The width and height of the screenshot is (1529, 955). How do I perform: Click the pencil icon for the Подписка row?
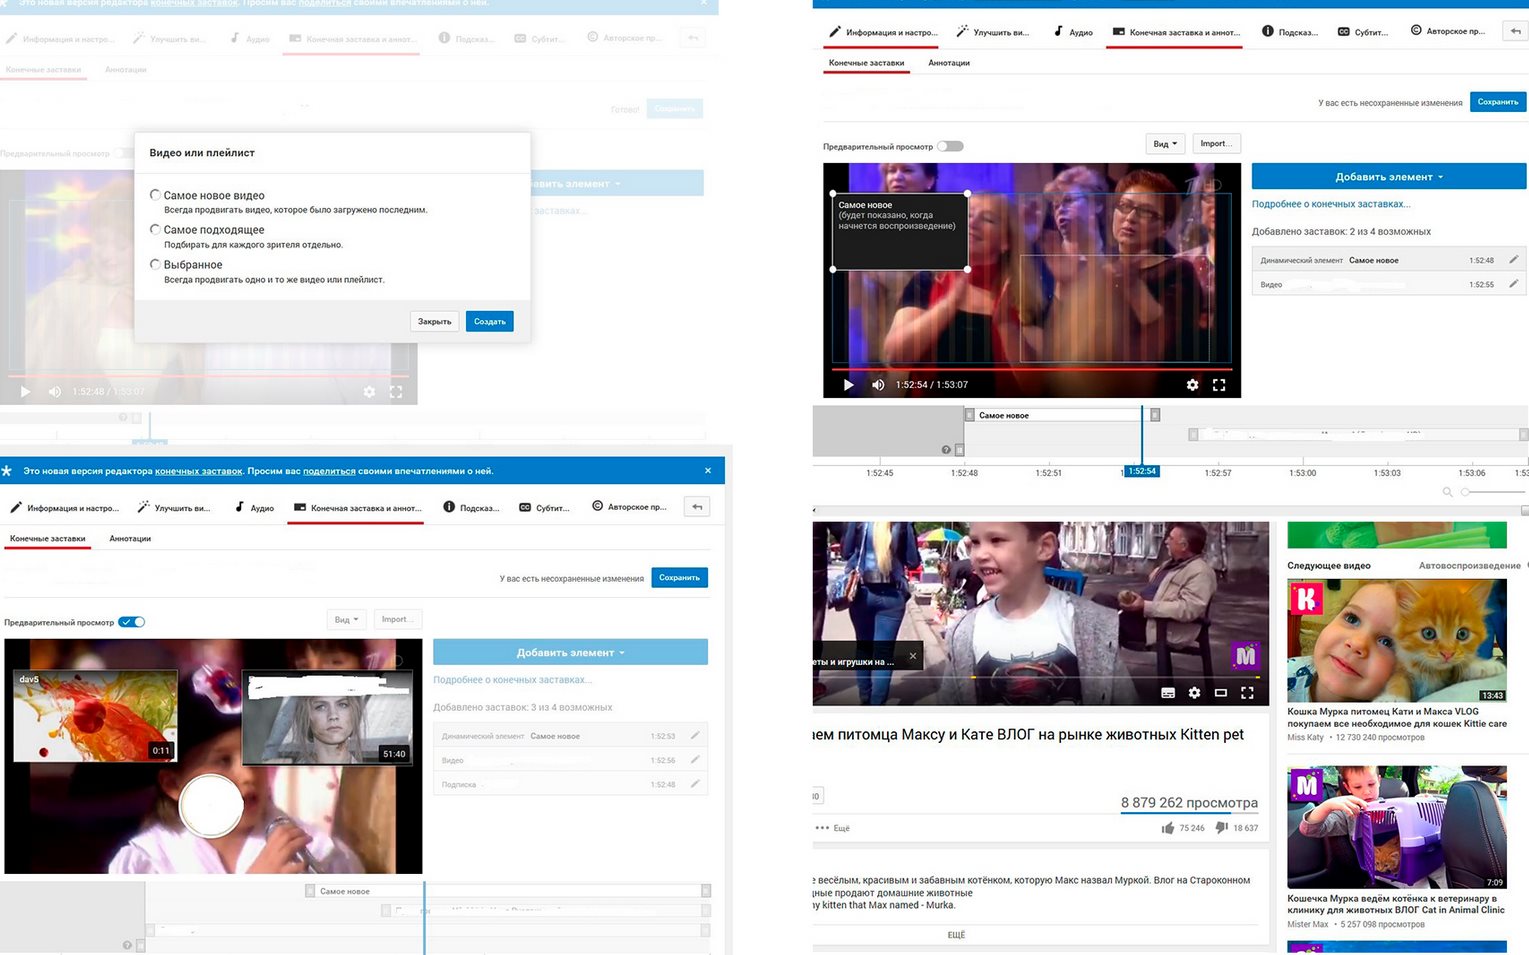pyautogui.click(x=694, y=784)
